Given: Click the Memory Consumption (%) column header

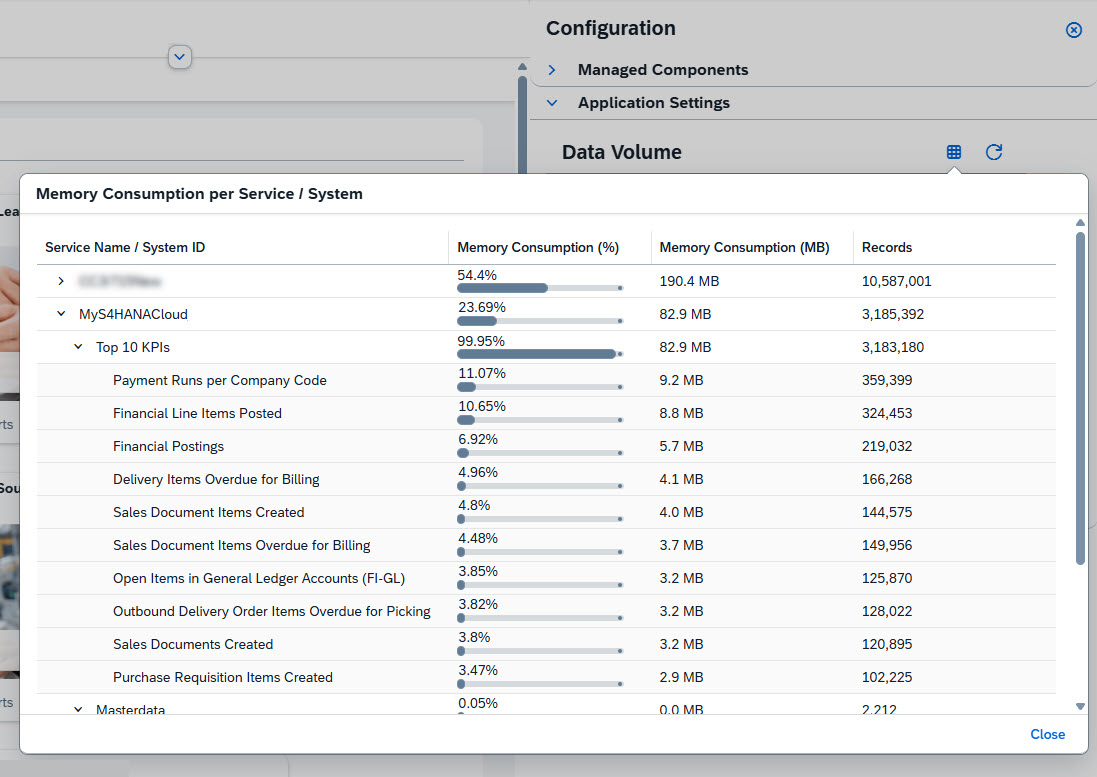Looking at the screenshot, I should 538,247.
